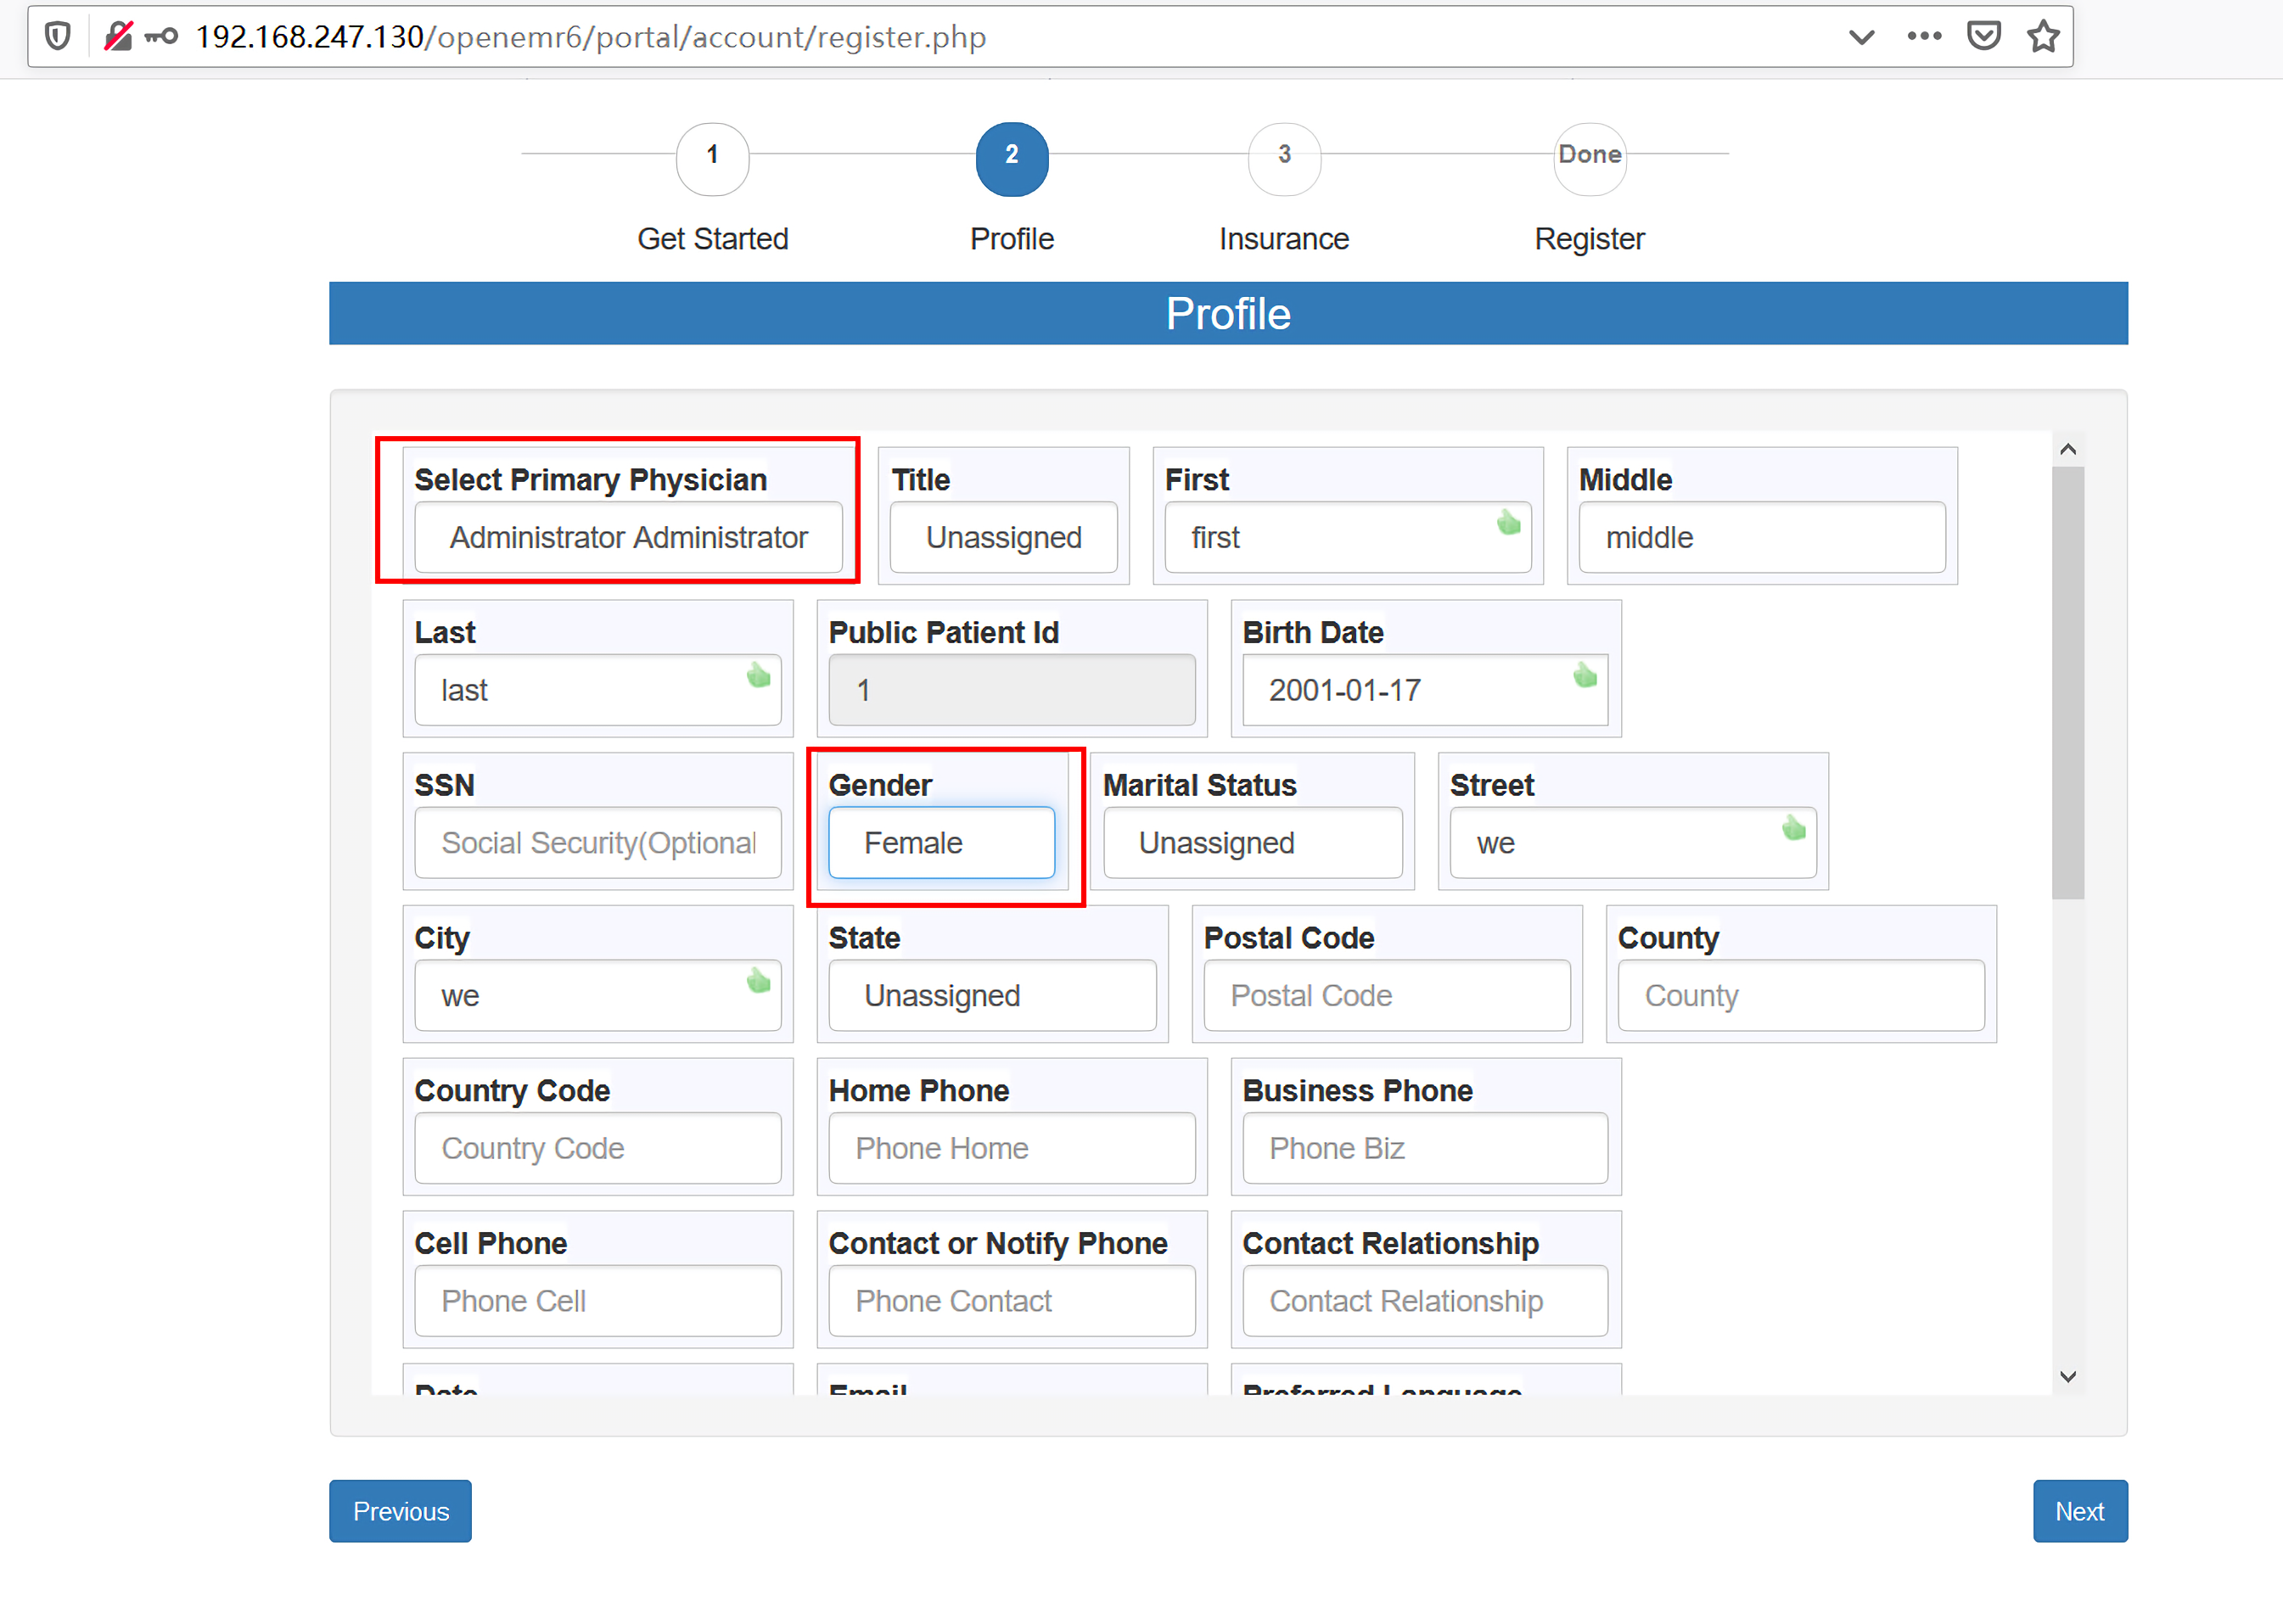Click the Done Register step circle
Viewport: 2283px width, 1624px height.
pos(1589,158)
